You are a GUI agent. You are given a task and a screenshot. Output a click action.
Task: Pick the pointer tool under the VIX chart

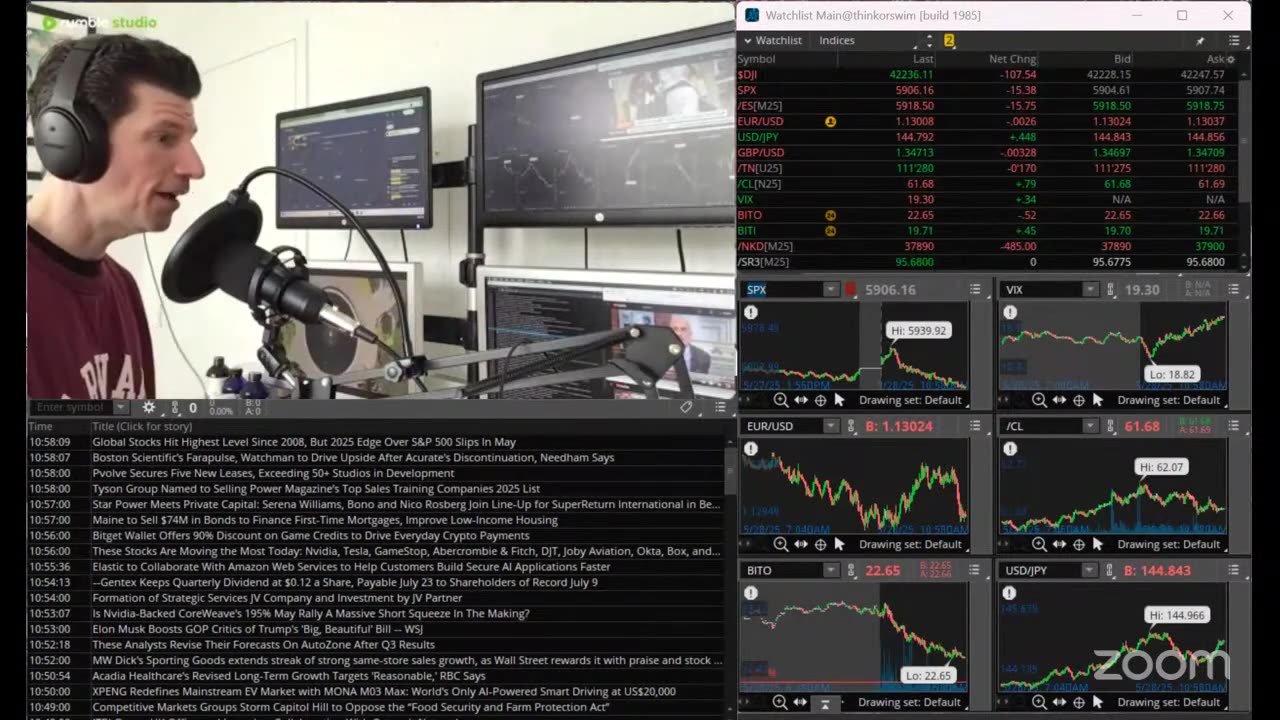[x=1097, y=400]
